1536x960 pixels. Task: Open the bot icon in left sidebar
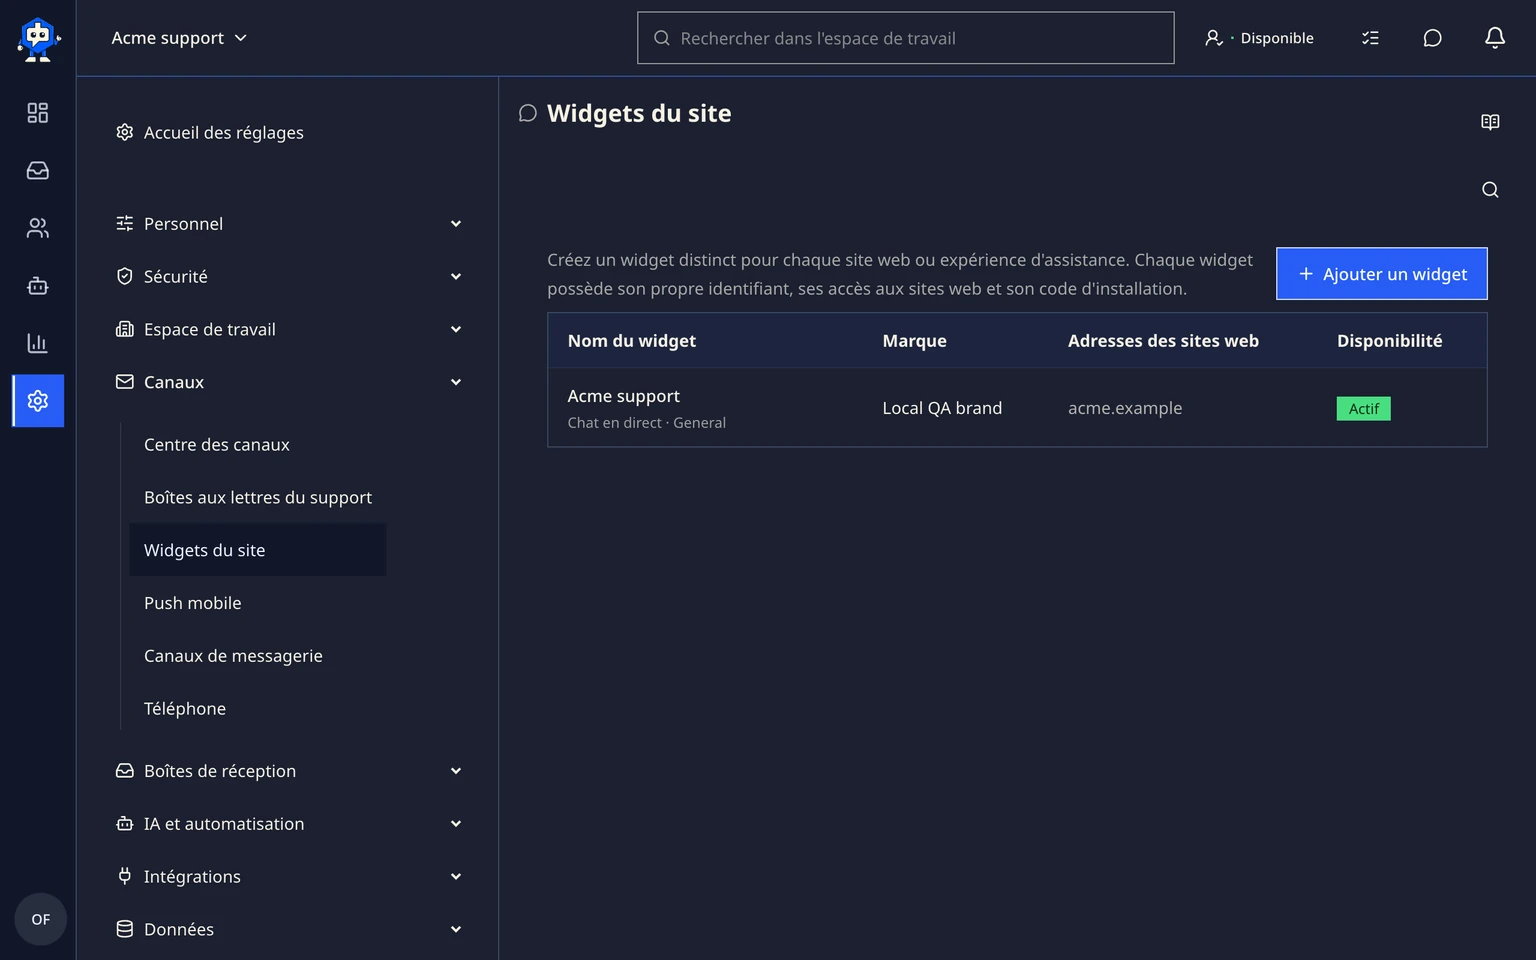[38, 286]
